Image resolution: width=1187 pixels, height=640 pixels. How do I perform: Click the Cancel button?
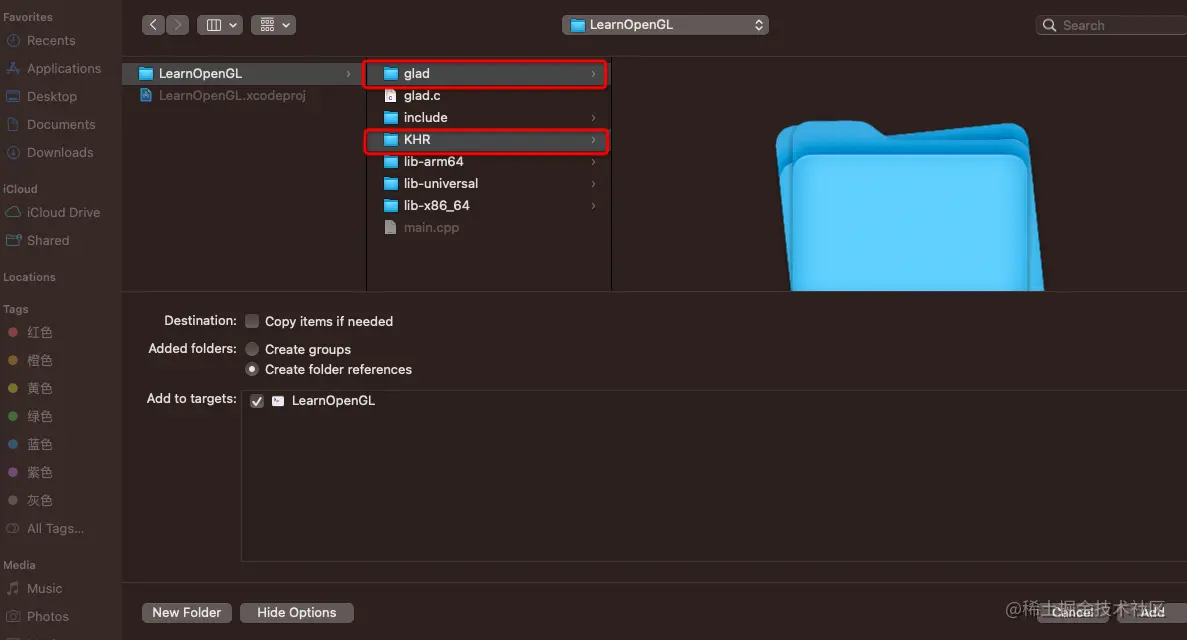click(x=1072, y=612)
